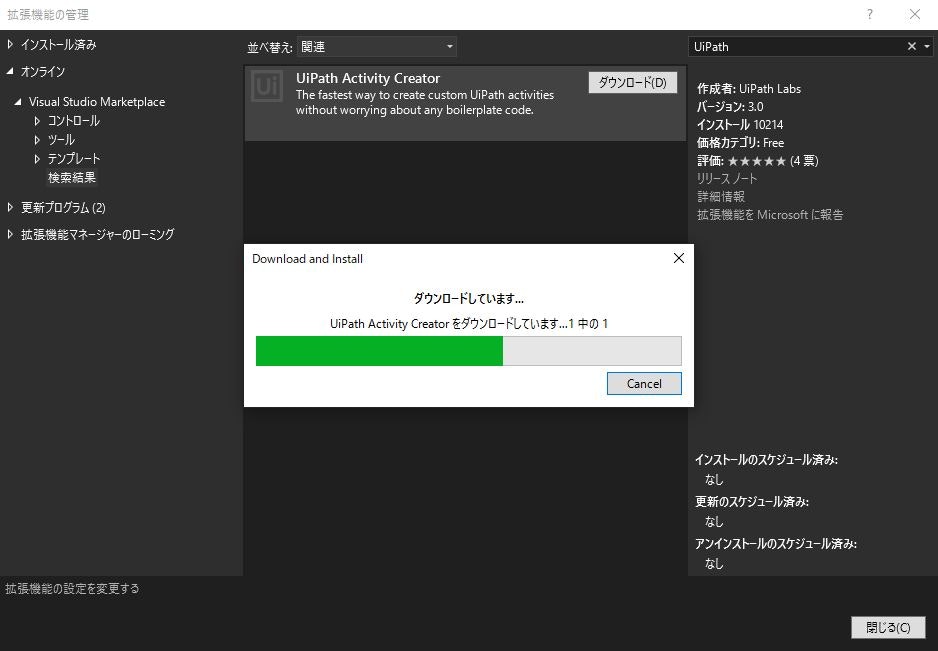This screenshot has height=651, width=938.
Task: Expand the ツール node
Action: 37,140
